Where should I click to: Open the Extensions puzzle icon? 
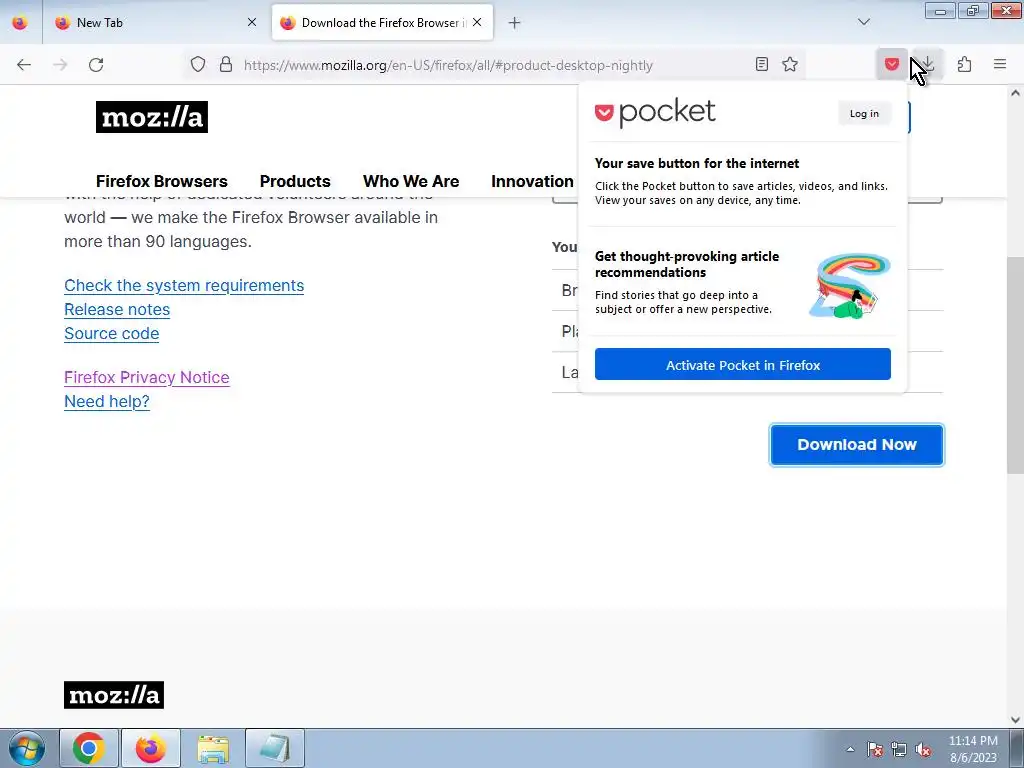point(964,65)
